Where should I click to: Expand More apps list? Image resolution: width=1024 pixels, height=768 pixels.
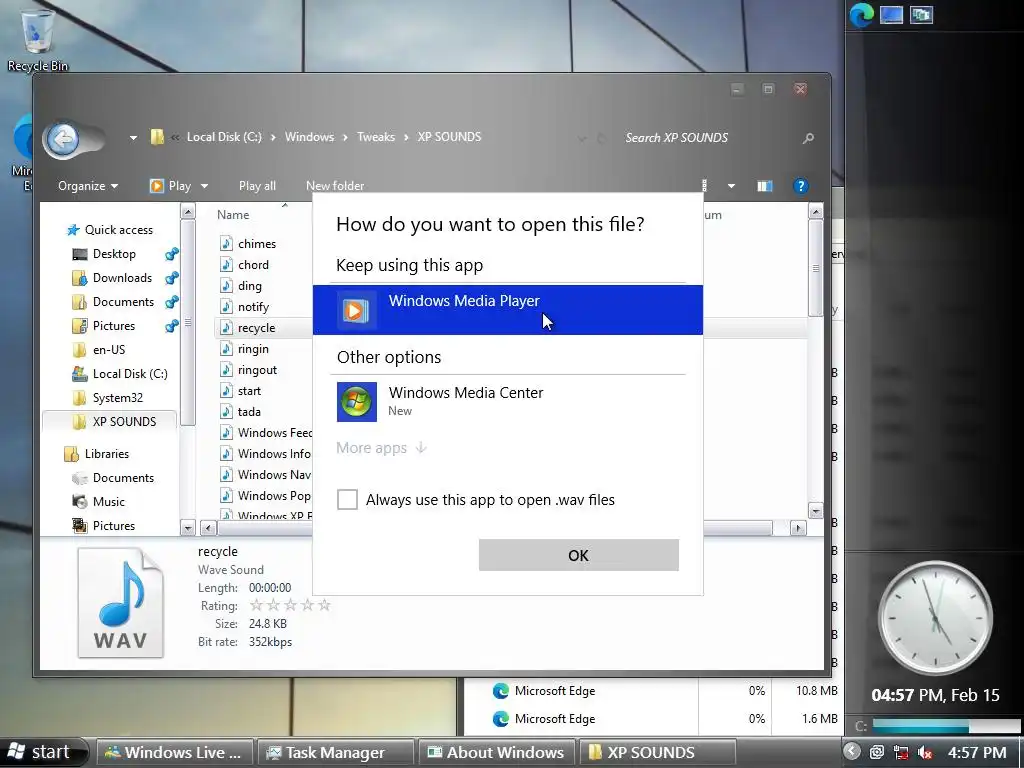(x=382, y=448)
